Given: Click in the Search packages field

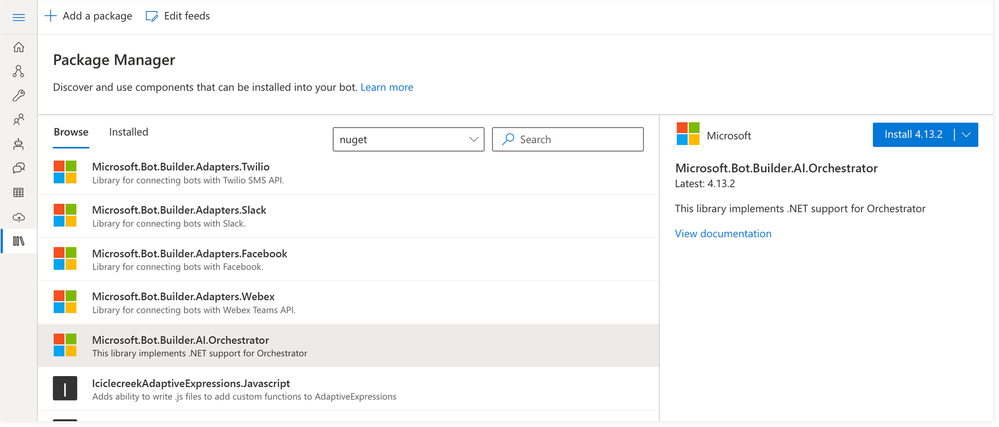Looking at the screenshot, I should coord(568,140).
